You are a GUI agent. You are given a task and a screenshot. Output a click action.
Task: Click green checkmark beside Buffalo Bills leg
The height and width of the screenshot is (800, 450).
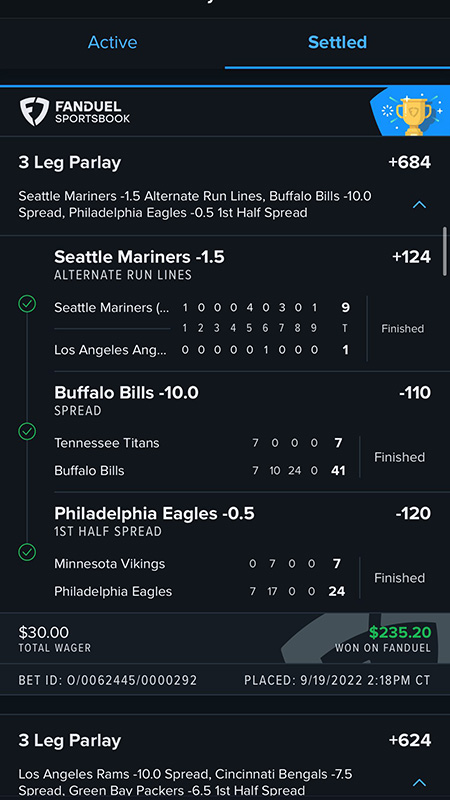[x=27, y=431]
